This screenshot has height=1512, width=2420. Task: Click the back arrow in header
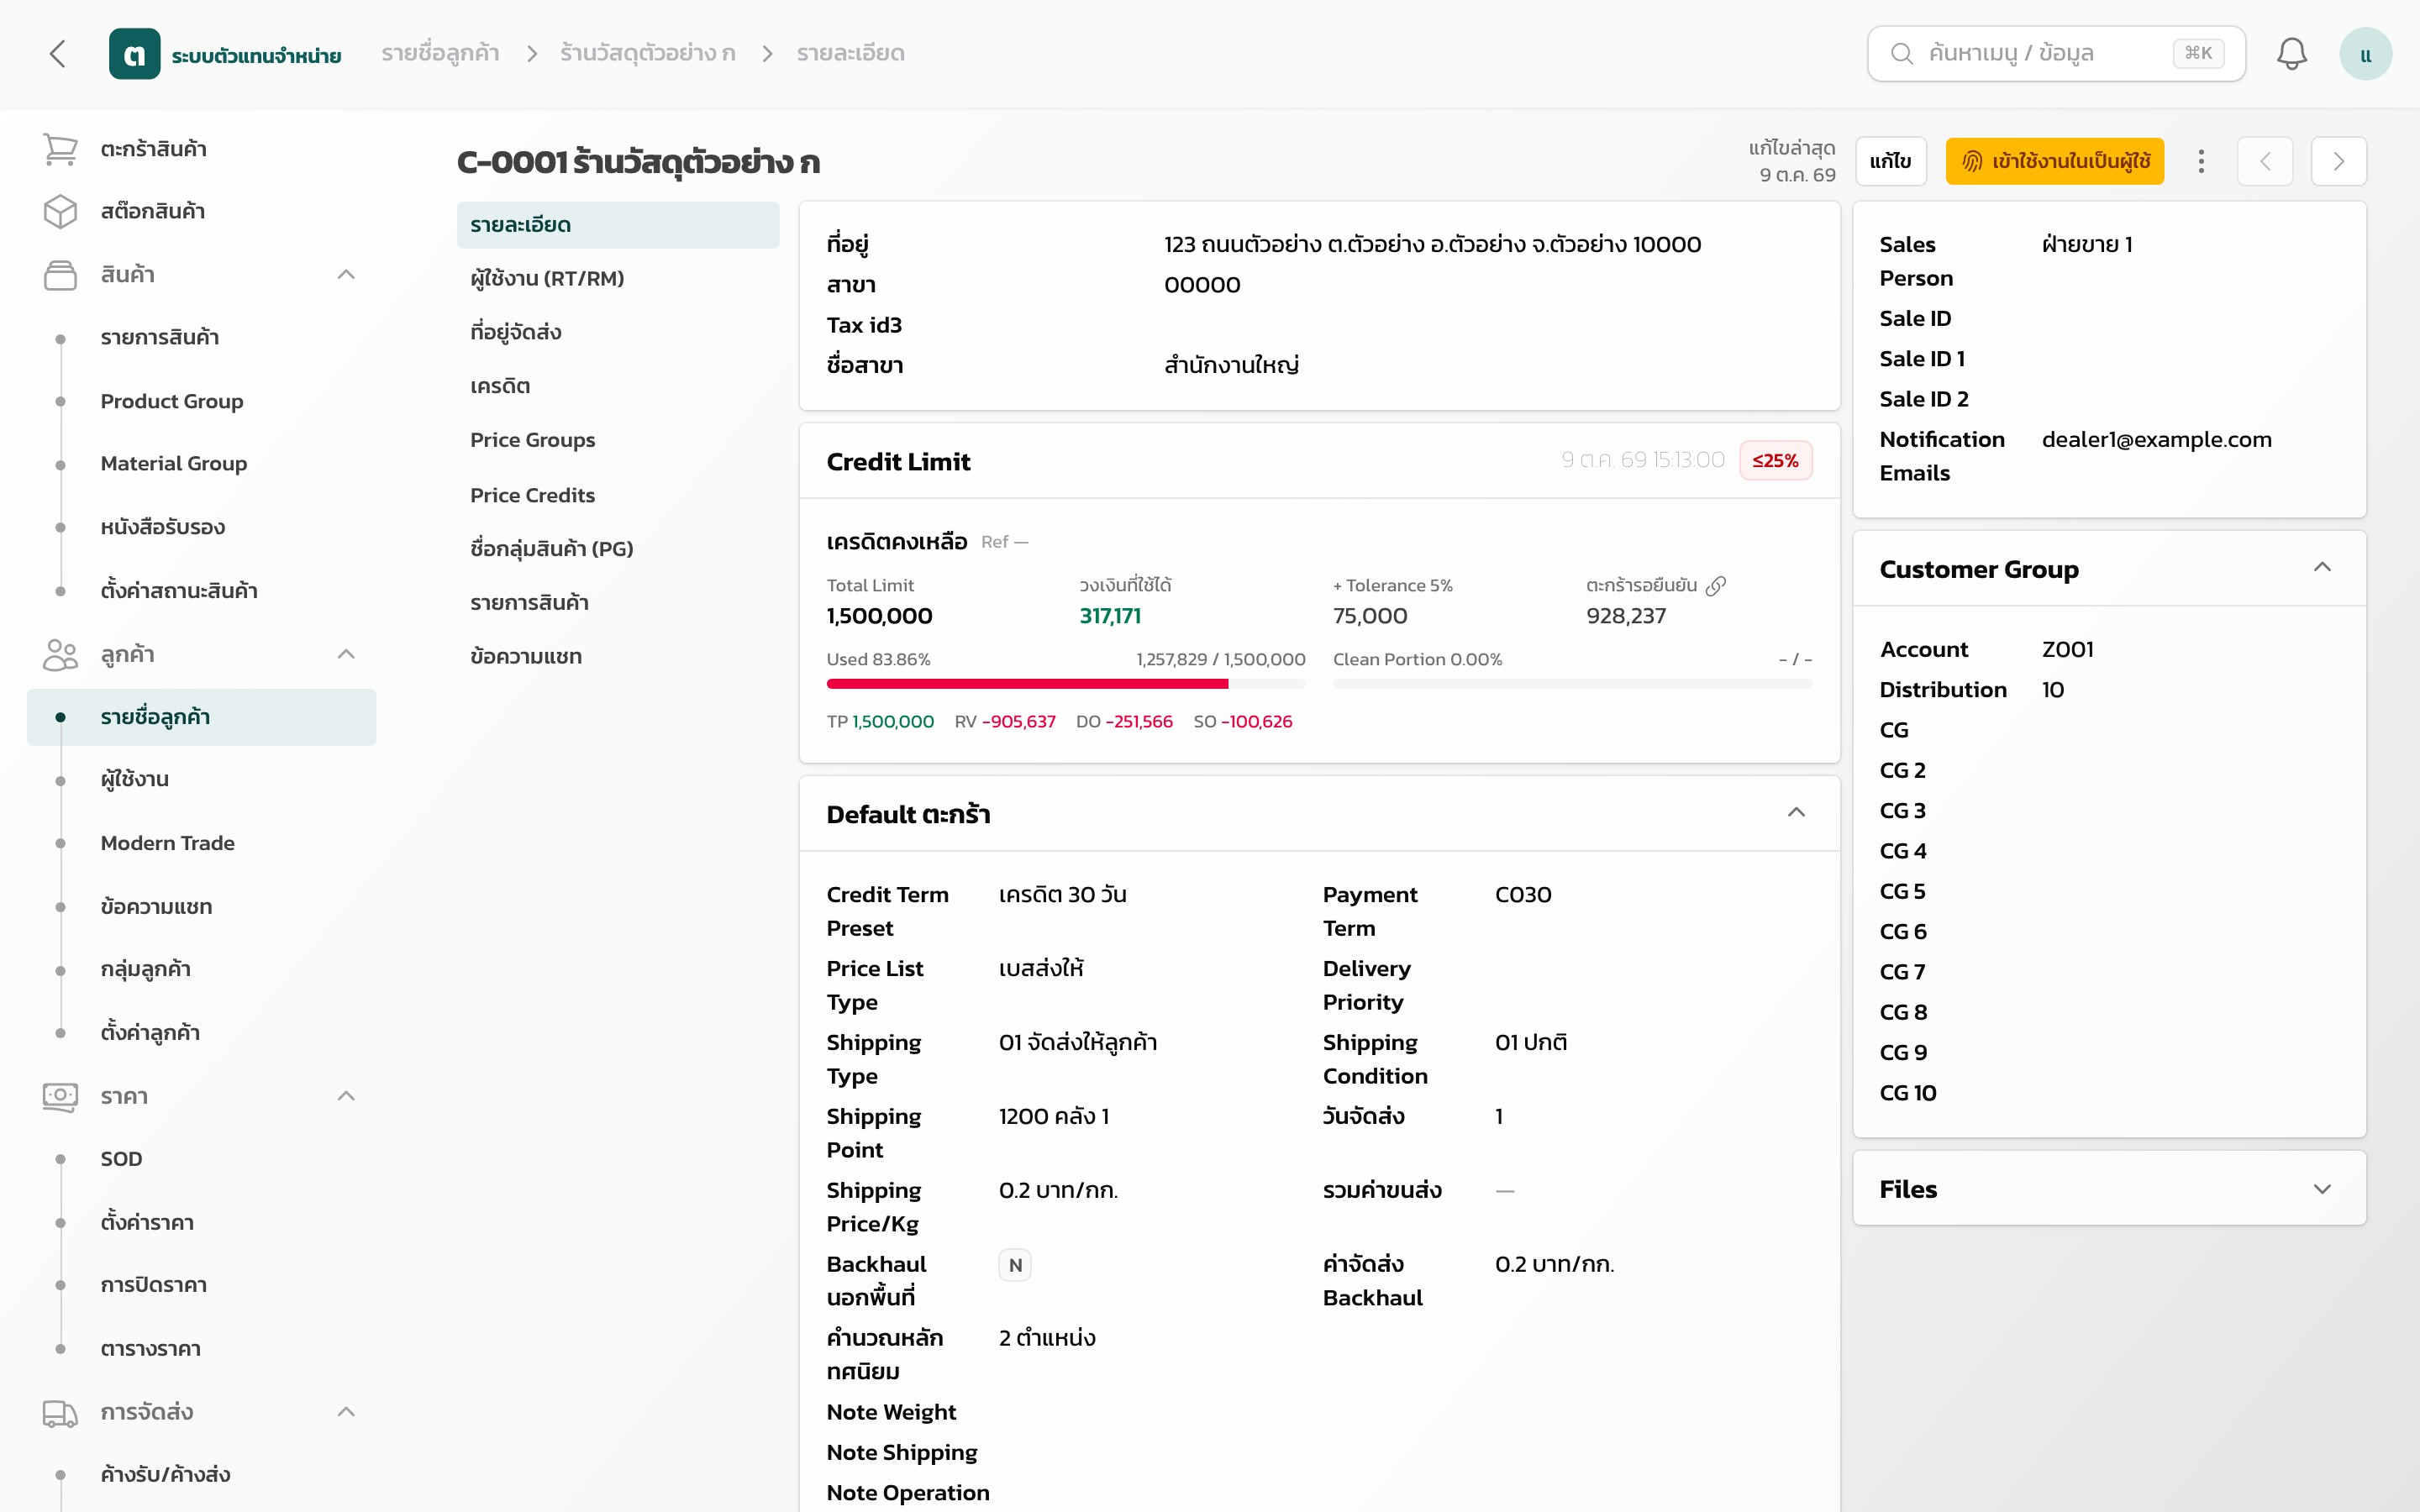tap(58, 54)
